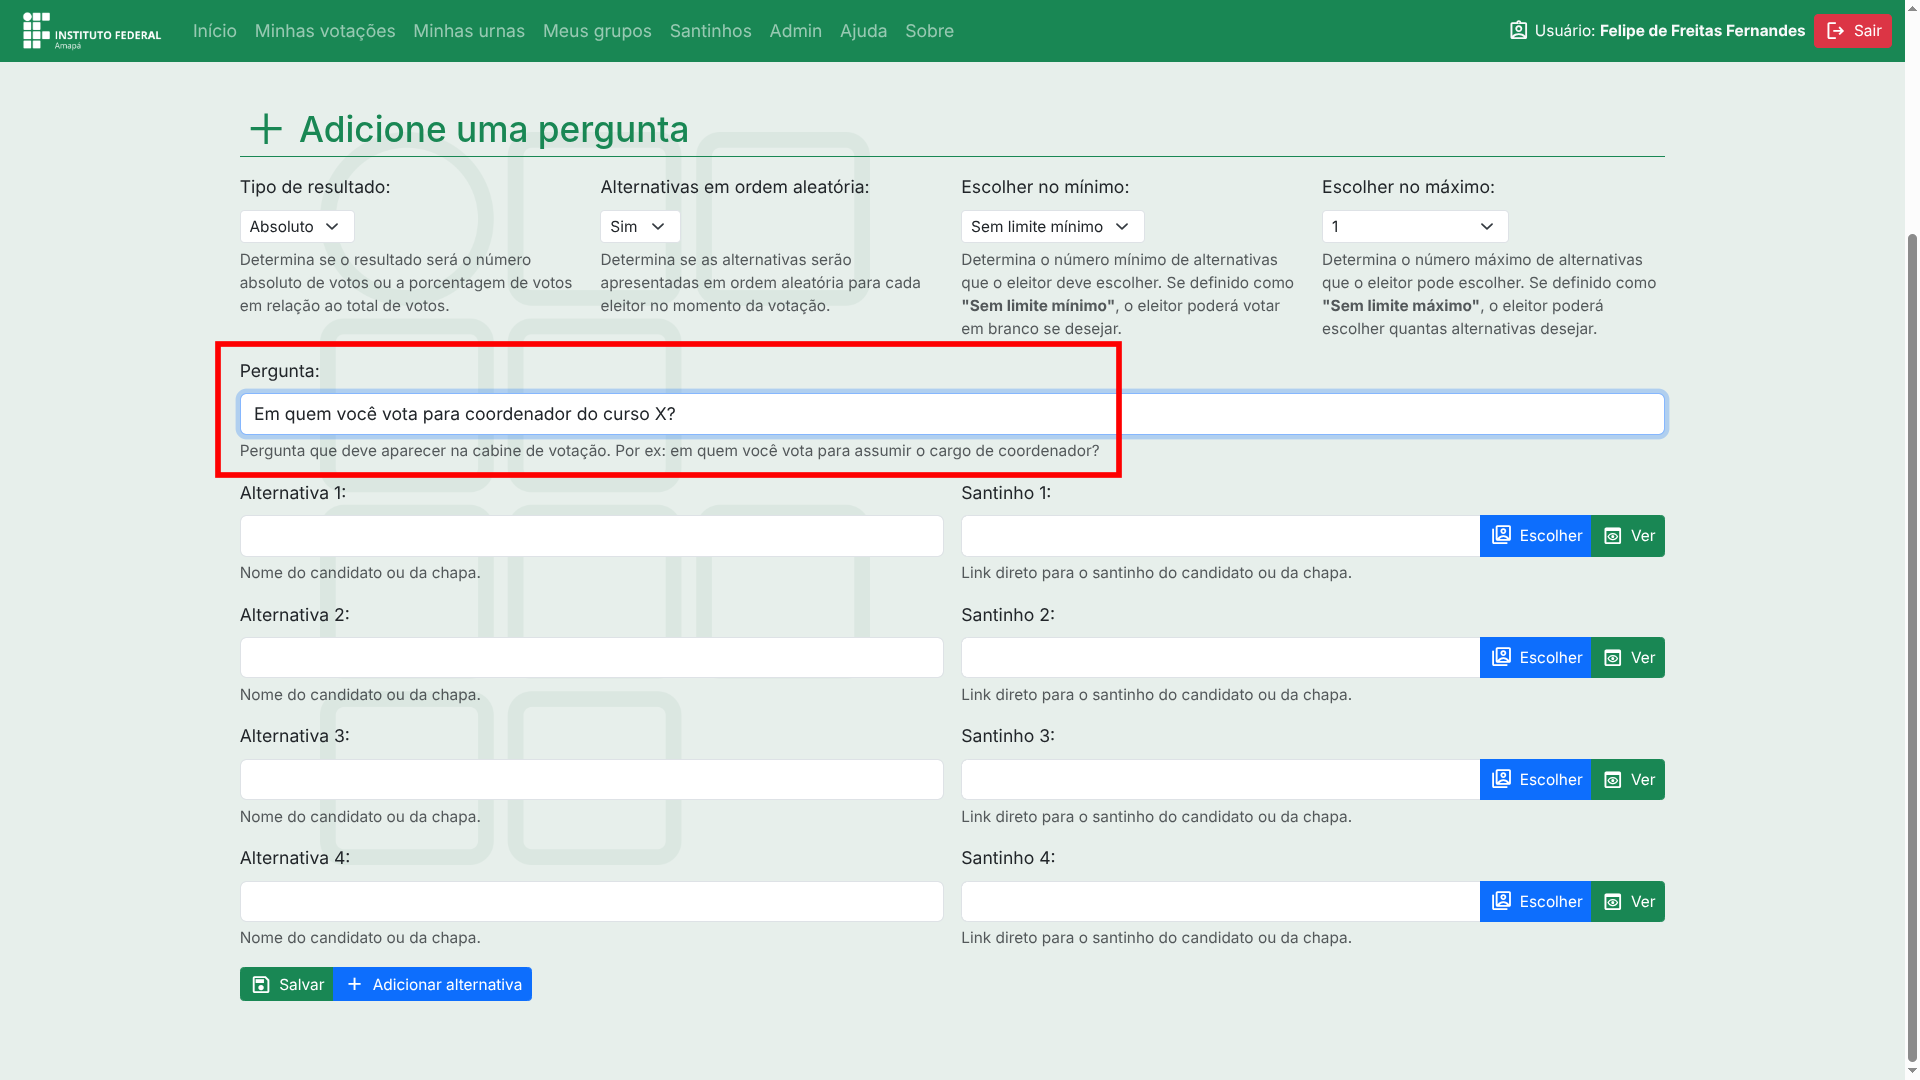Viewport: 1920px width, 1080px height.
Task: Focus the Pergunta text field
Action: tap(951, 414)
